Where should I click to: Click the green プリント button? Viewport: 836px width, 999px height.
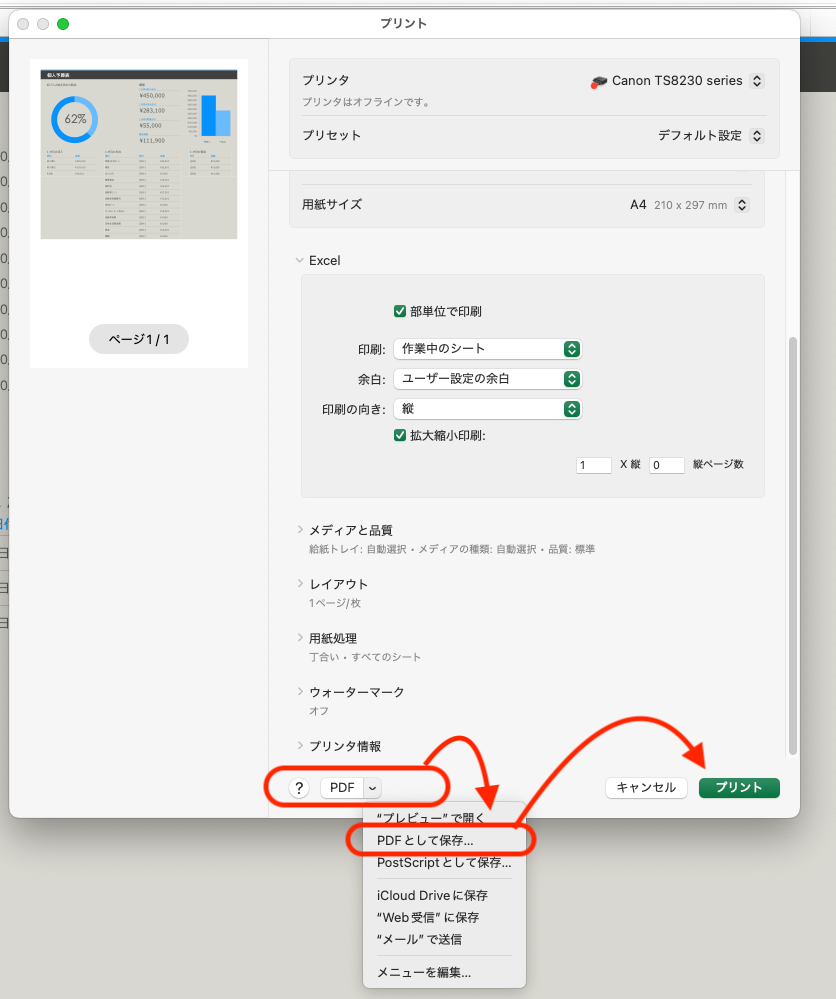click(739, 787)
